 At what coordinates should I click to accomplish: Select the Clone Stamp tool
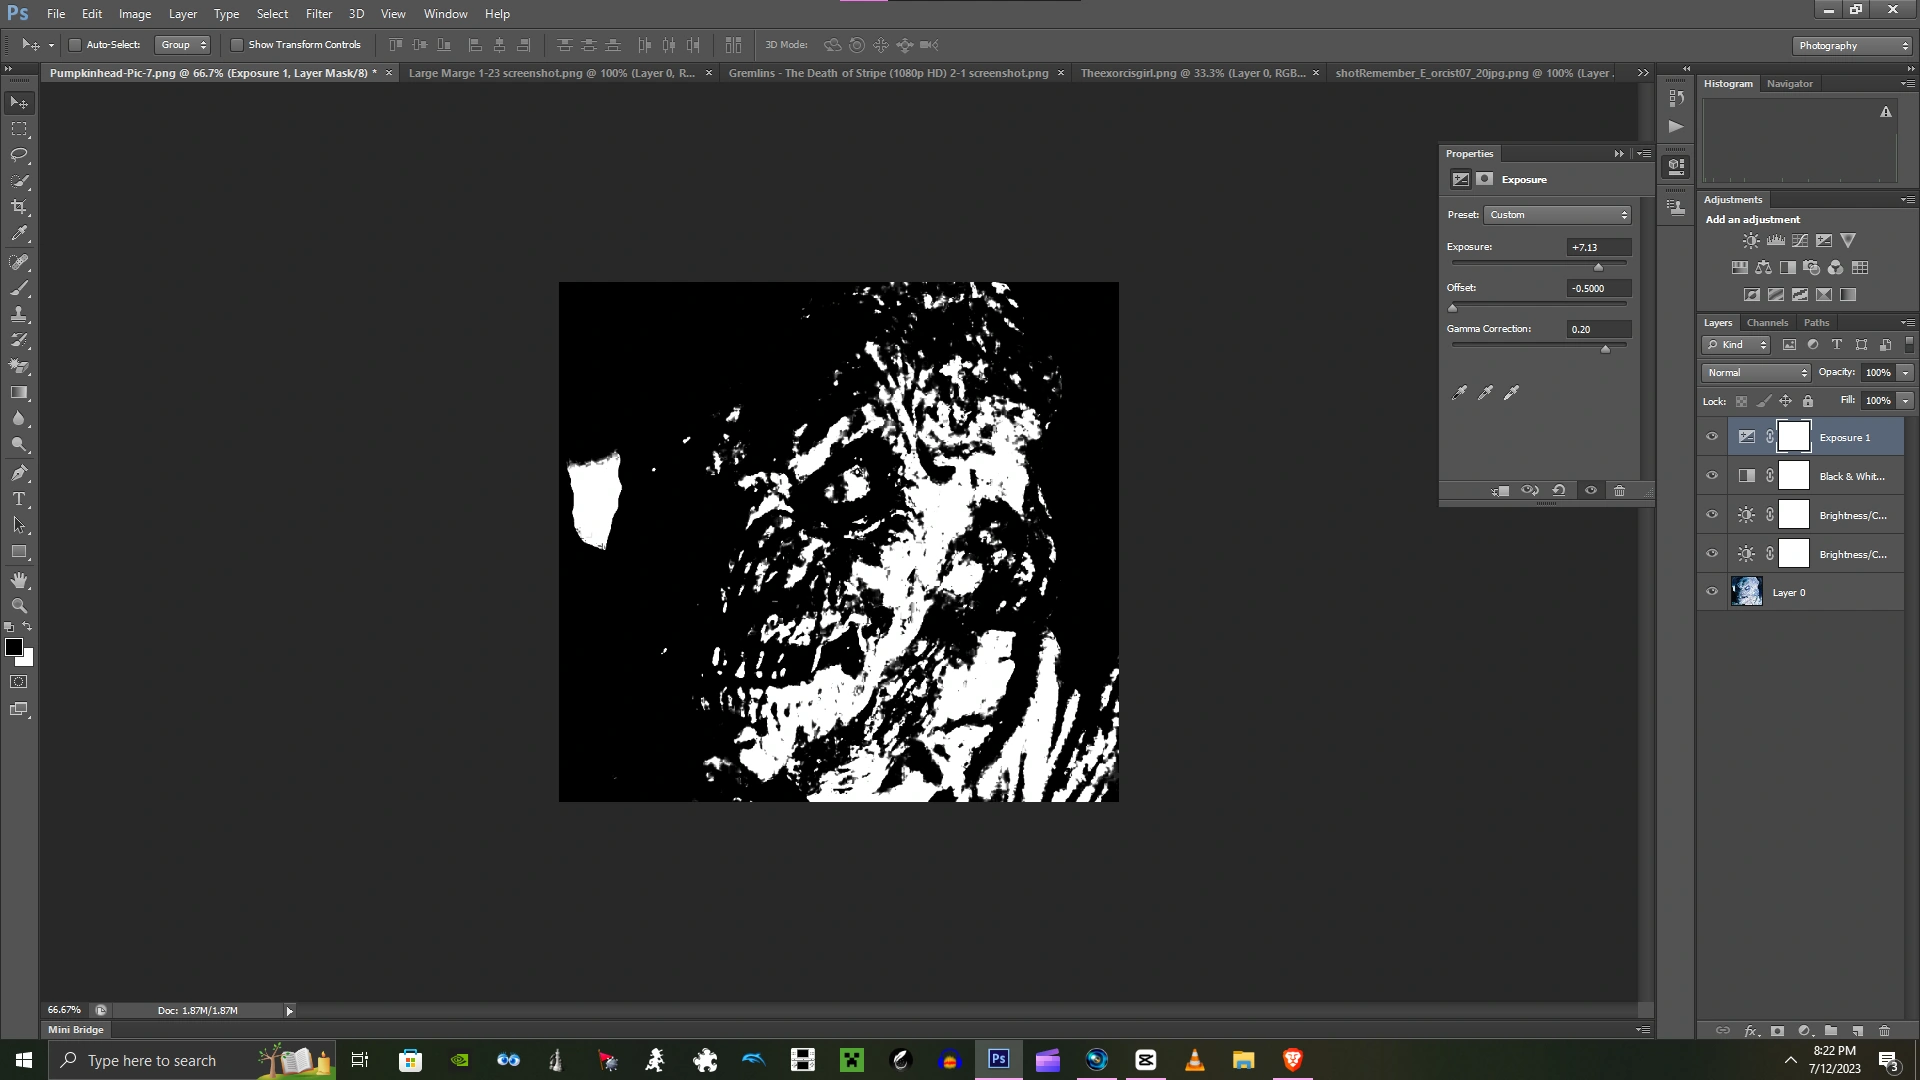tap(19, 314)
